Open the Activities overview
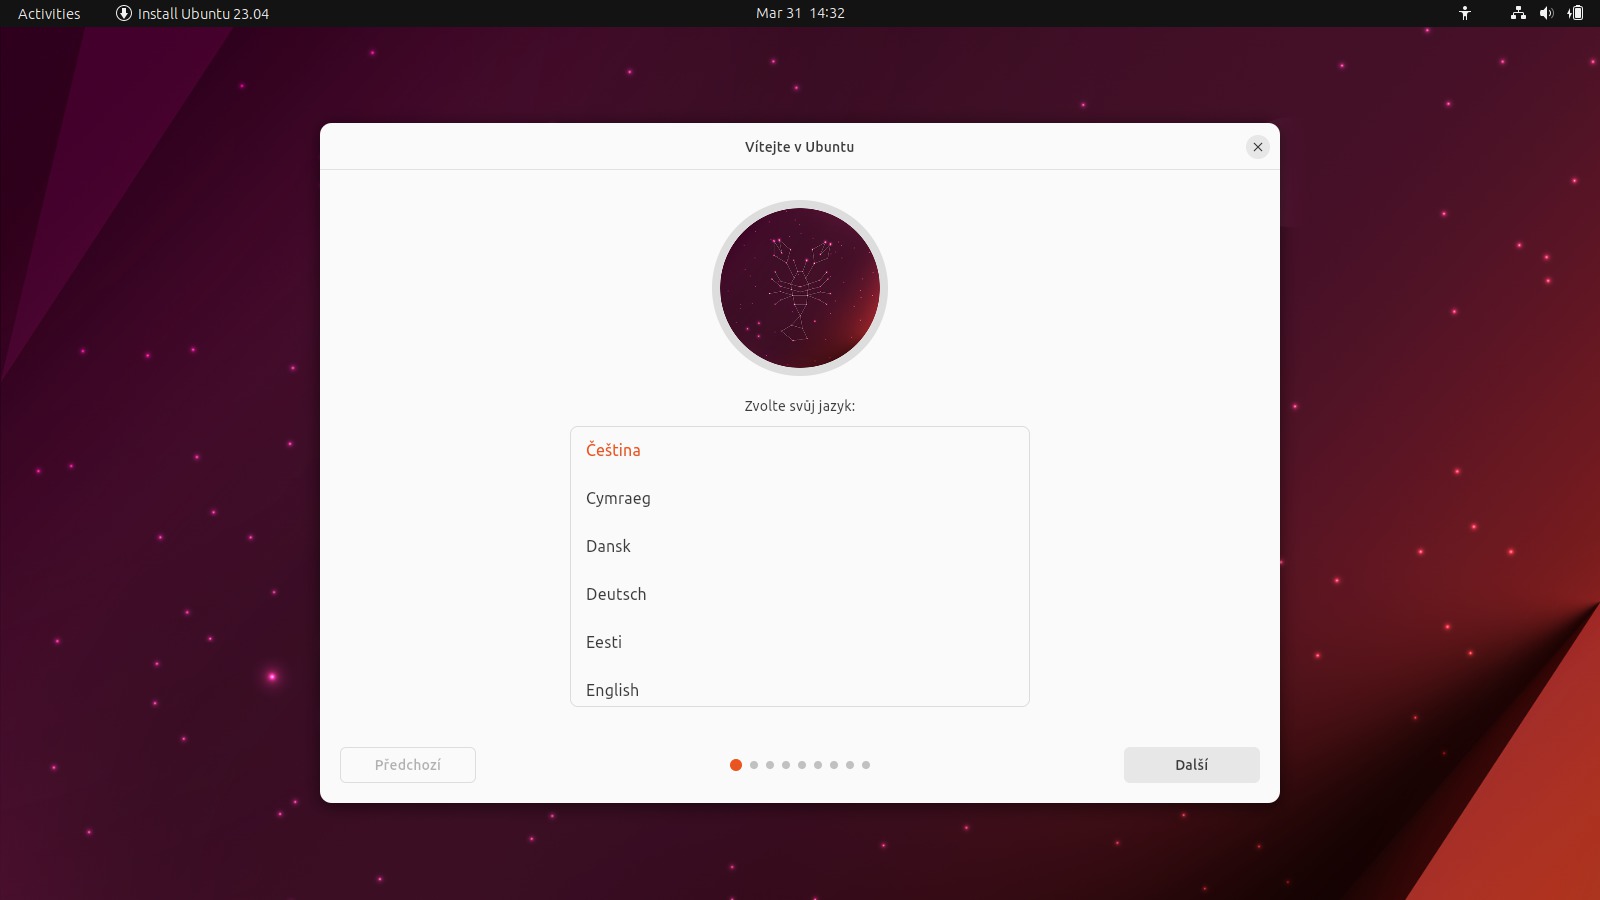 [49, 13]
